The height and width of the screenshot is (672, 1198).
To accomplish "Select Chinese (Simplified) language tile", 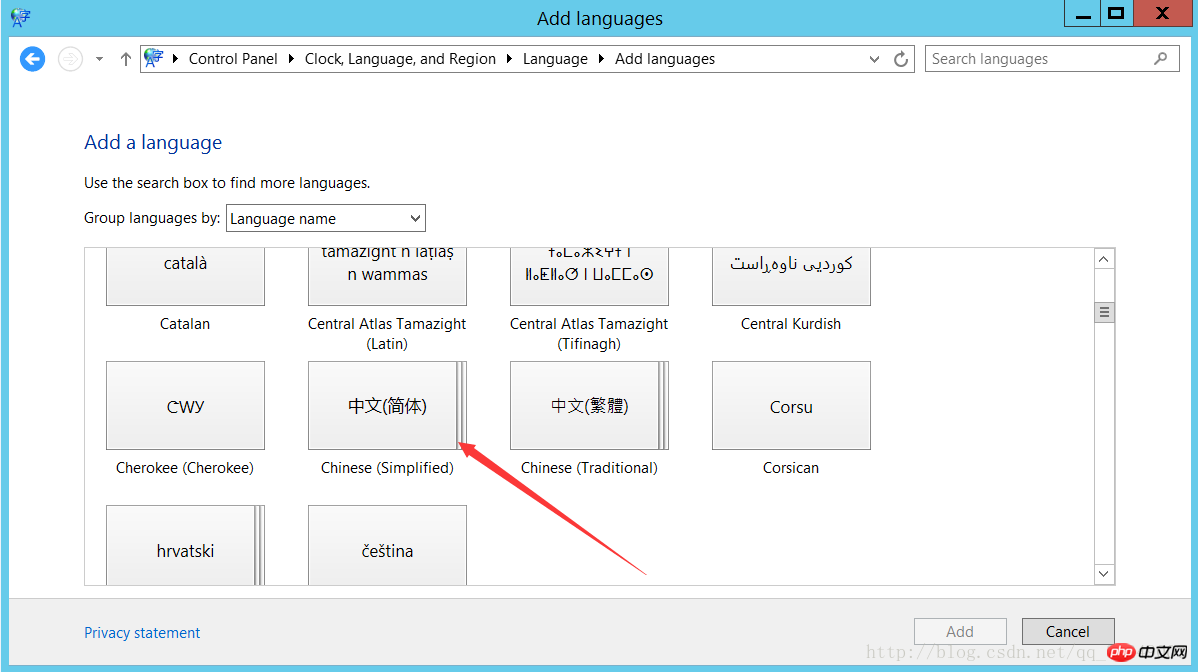I will point(387,405).
